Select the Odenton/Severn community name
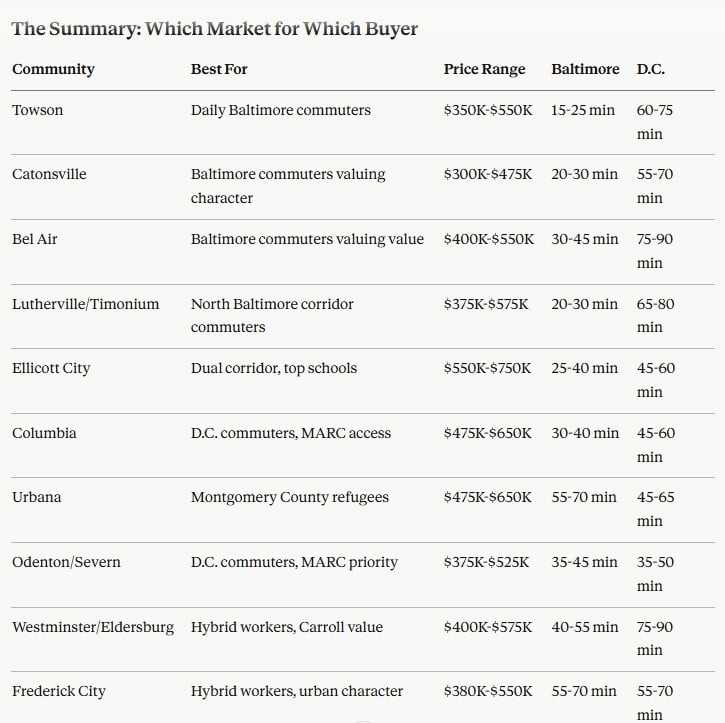The height and width of the screenshot is (723, 725). (66, 562)
